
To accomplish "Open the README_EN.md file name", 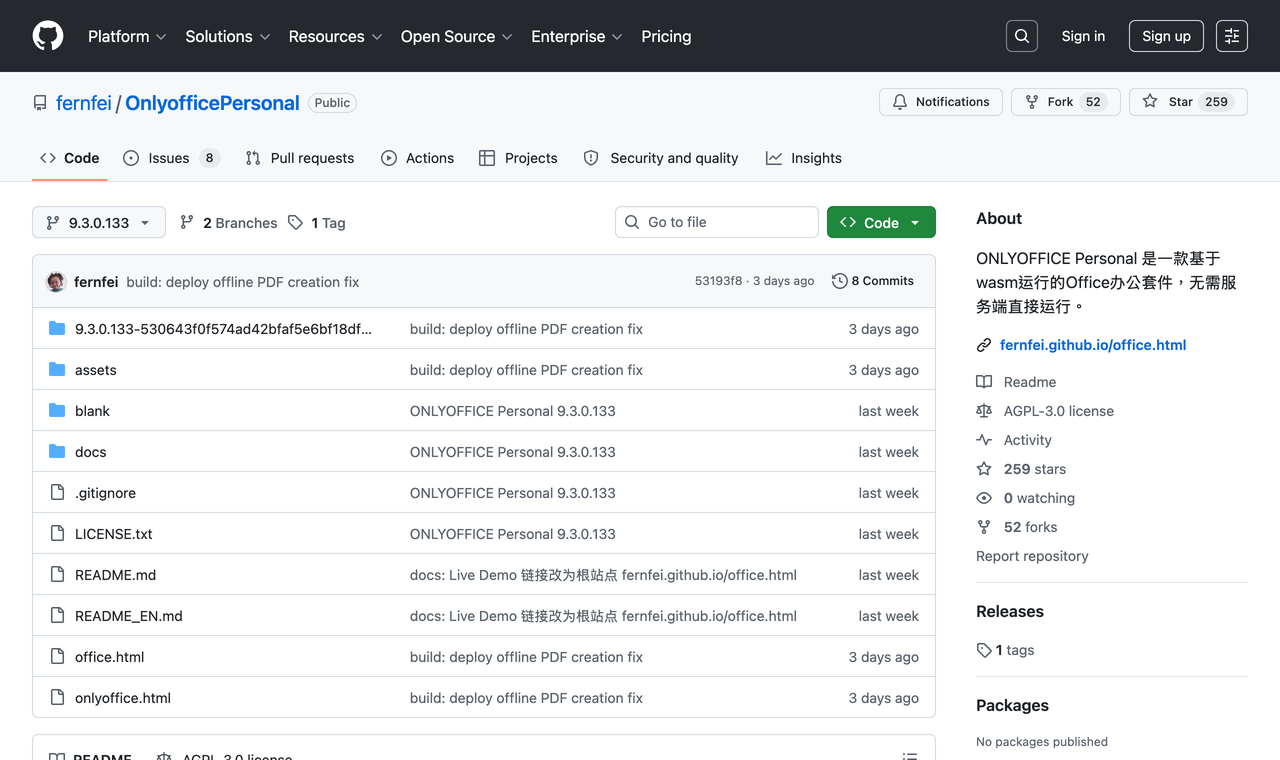I will (129, 616).
